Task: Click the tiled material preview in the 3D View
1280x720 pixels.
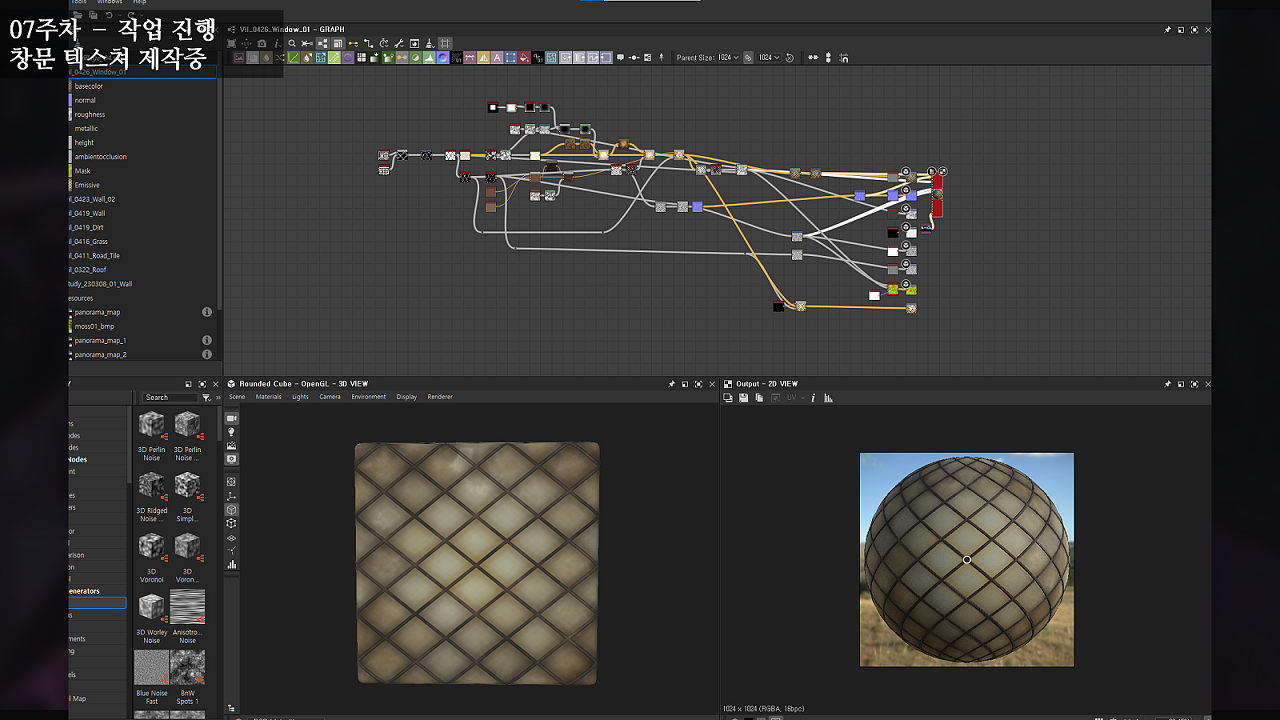Action: 477,564
